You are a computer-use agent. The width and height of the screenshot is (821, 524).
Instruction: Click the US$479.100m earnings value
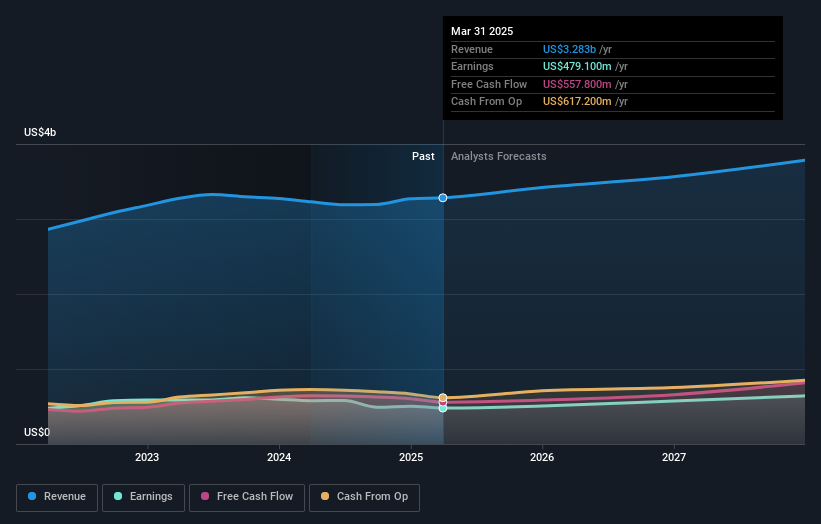click(577, 66)
